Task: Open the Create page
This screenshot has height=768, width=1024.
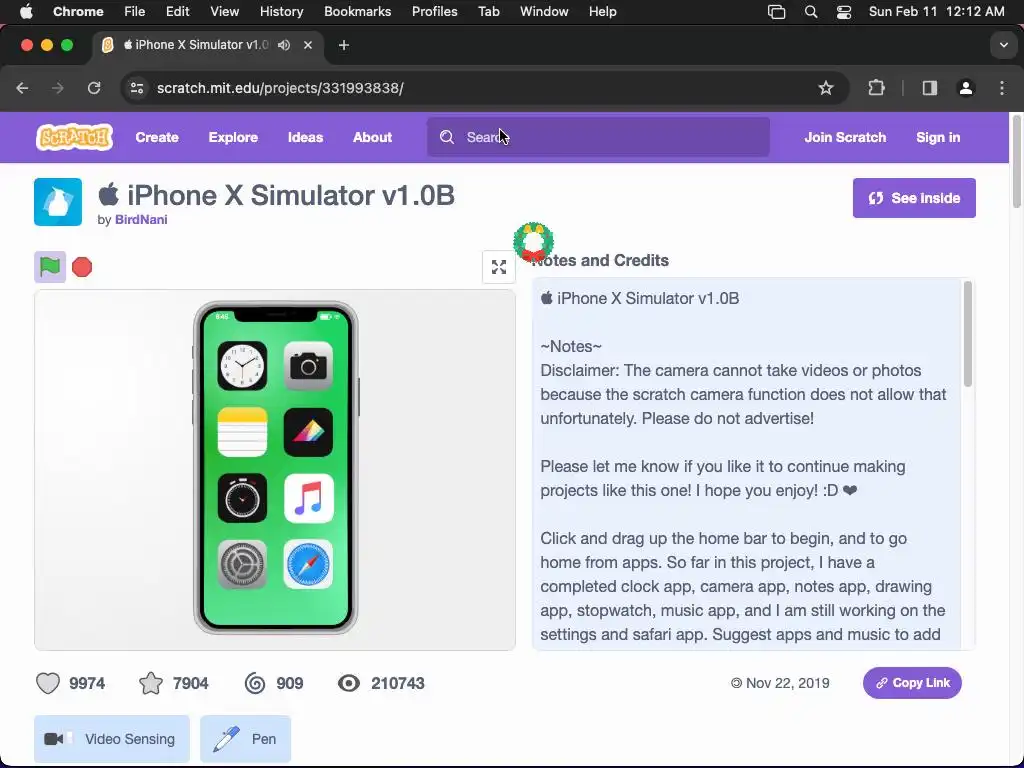Action: tap(157, 137)
